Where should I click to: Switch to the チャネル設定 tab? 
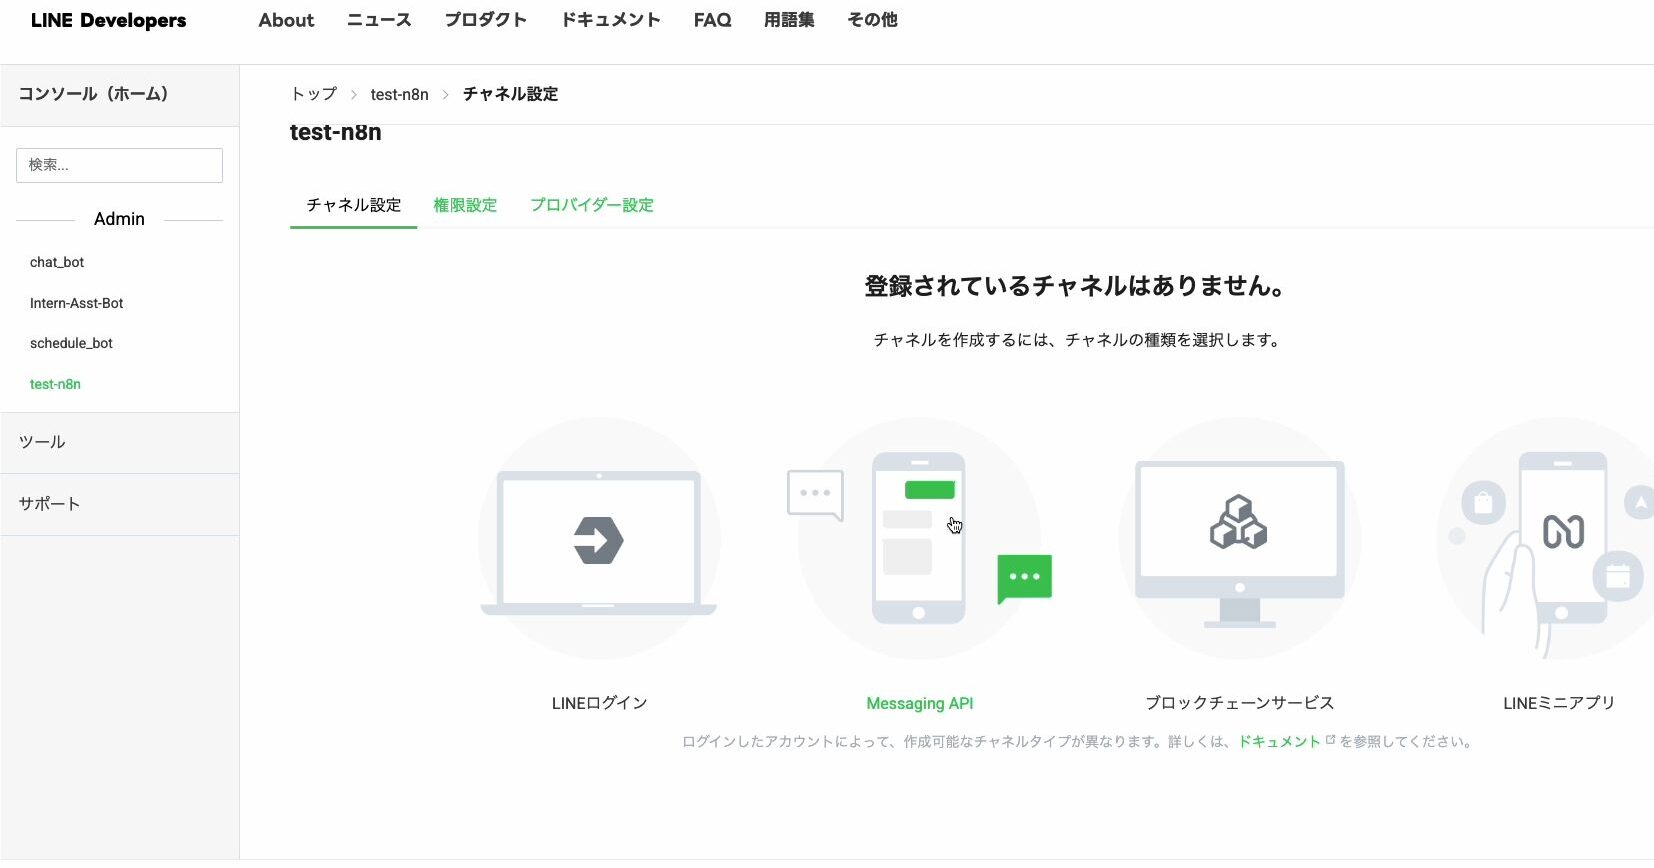[353, 205]
